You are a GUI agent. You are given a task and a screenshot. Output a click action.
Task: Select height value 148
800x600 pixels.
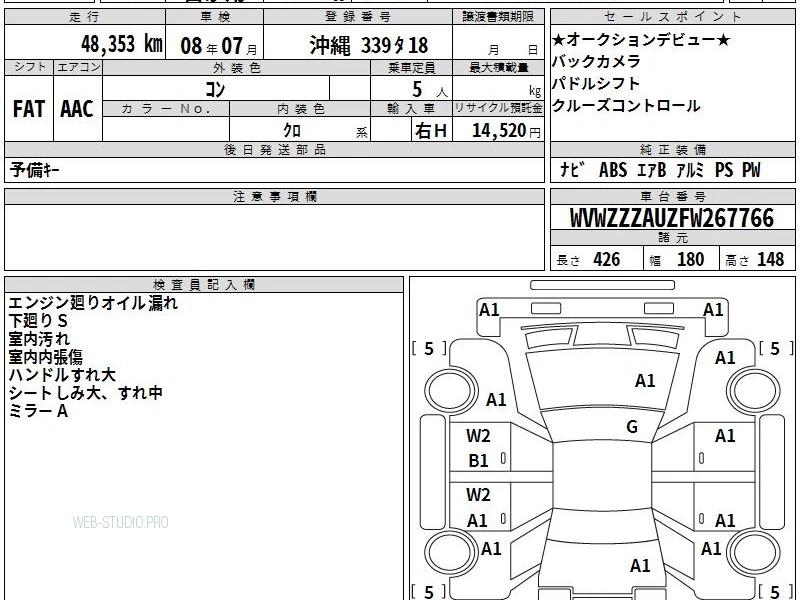point(770,259)
